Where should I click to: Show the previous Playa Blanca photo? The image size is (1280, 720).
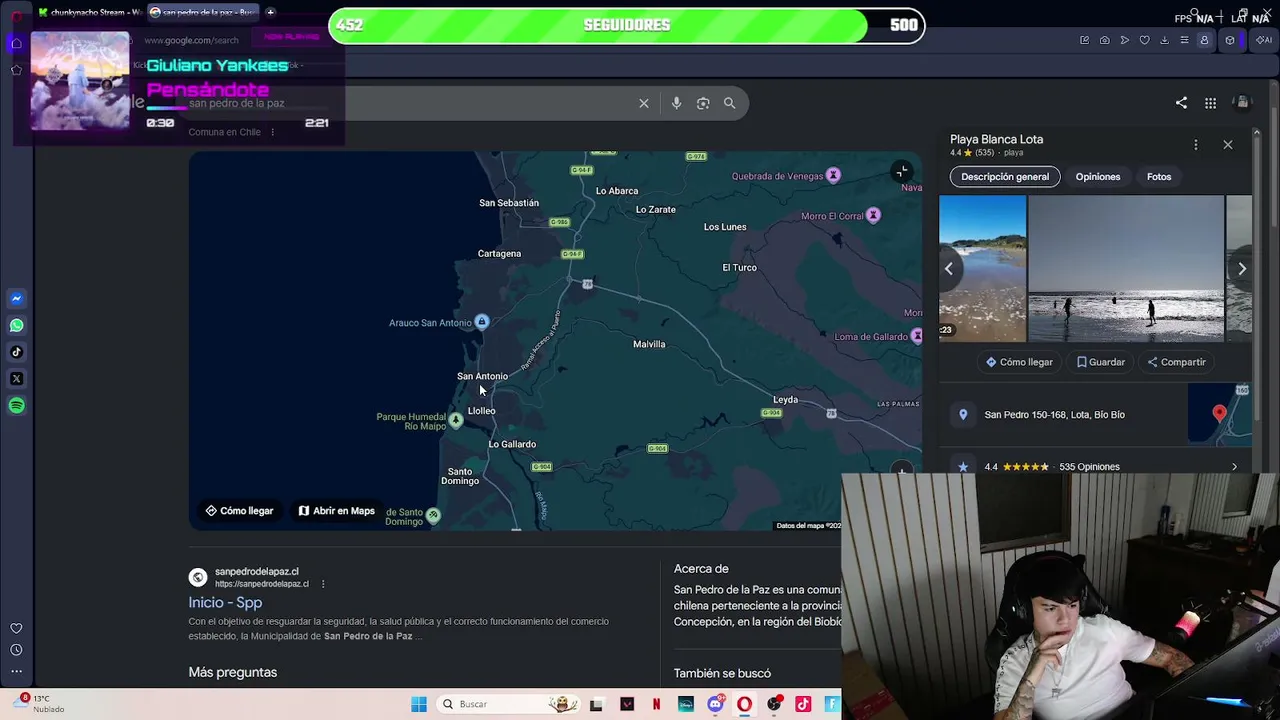point(949,269)
